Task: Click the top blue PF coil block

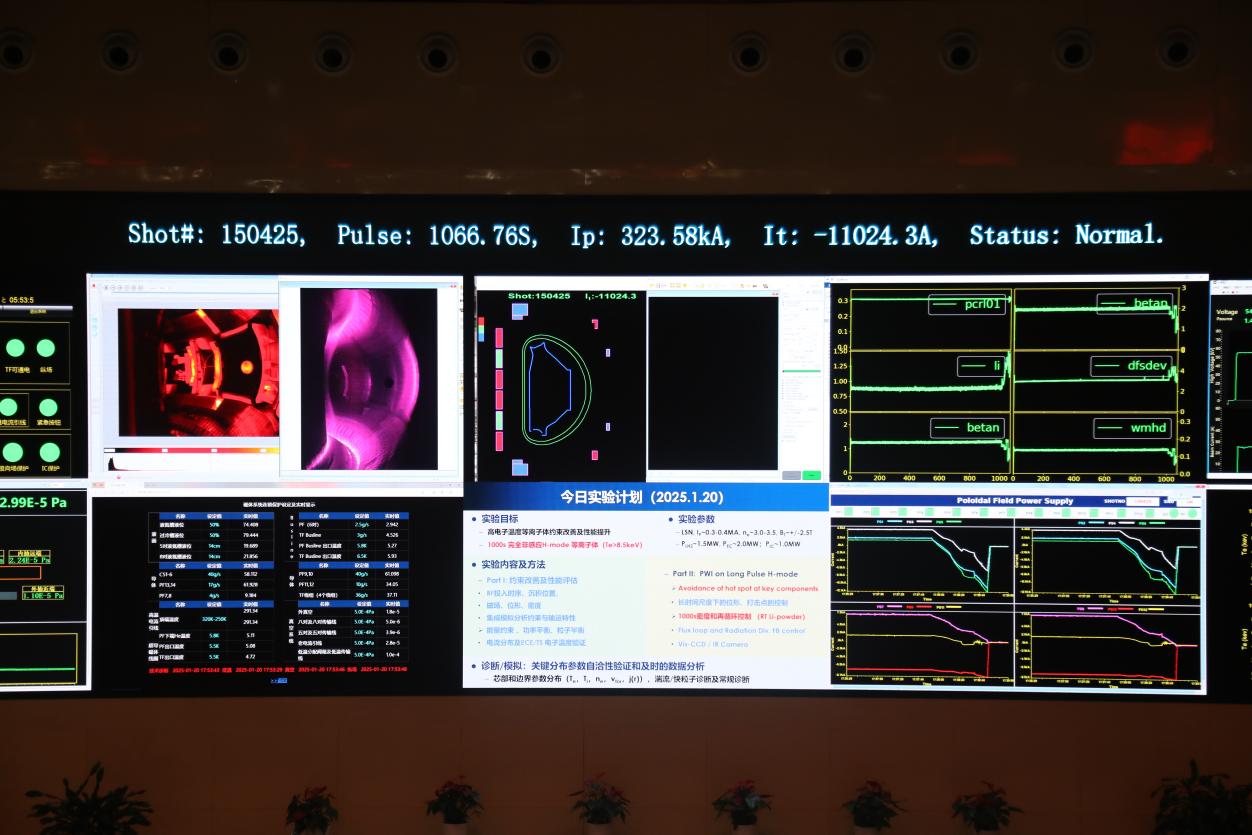Action: point(519,311)
